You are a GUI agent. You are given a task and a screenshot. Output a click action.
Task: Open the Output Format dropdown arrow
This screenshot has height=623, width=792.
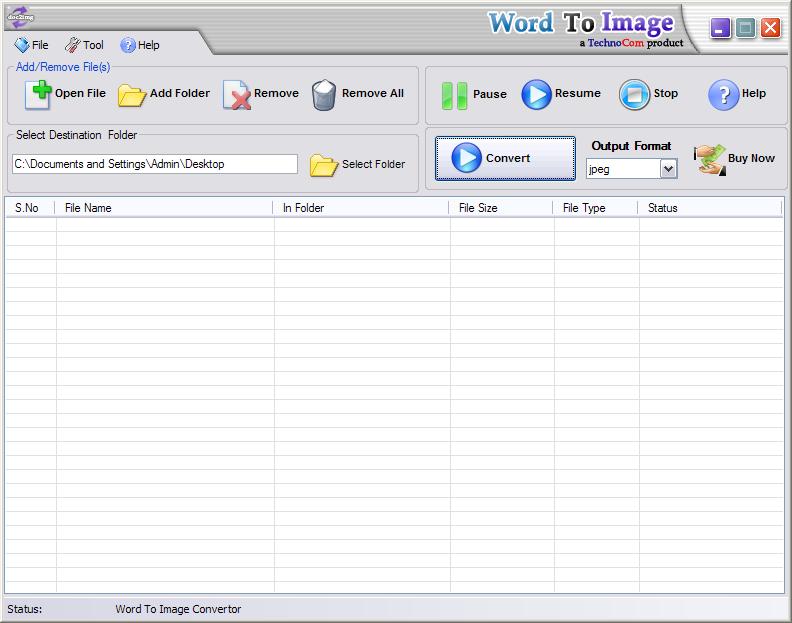pos(668,169)
